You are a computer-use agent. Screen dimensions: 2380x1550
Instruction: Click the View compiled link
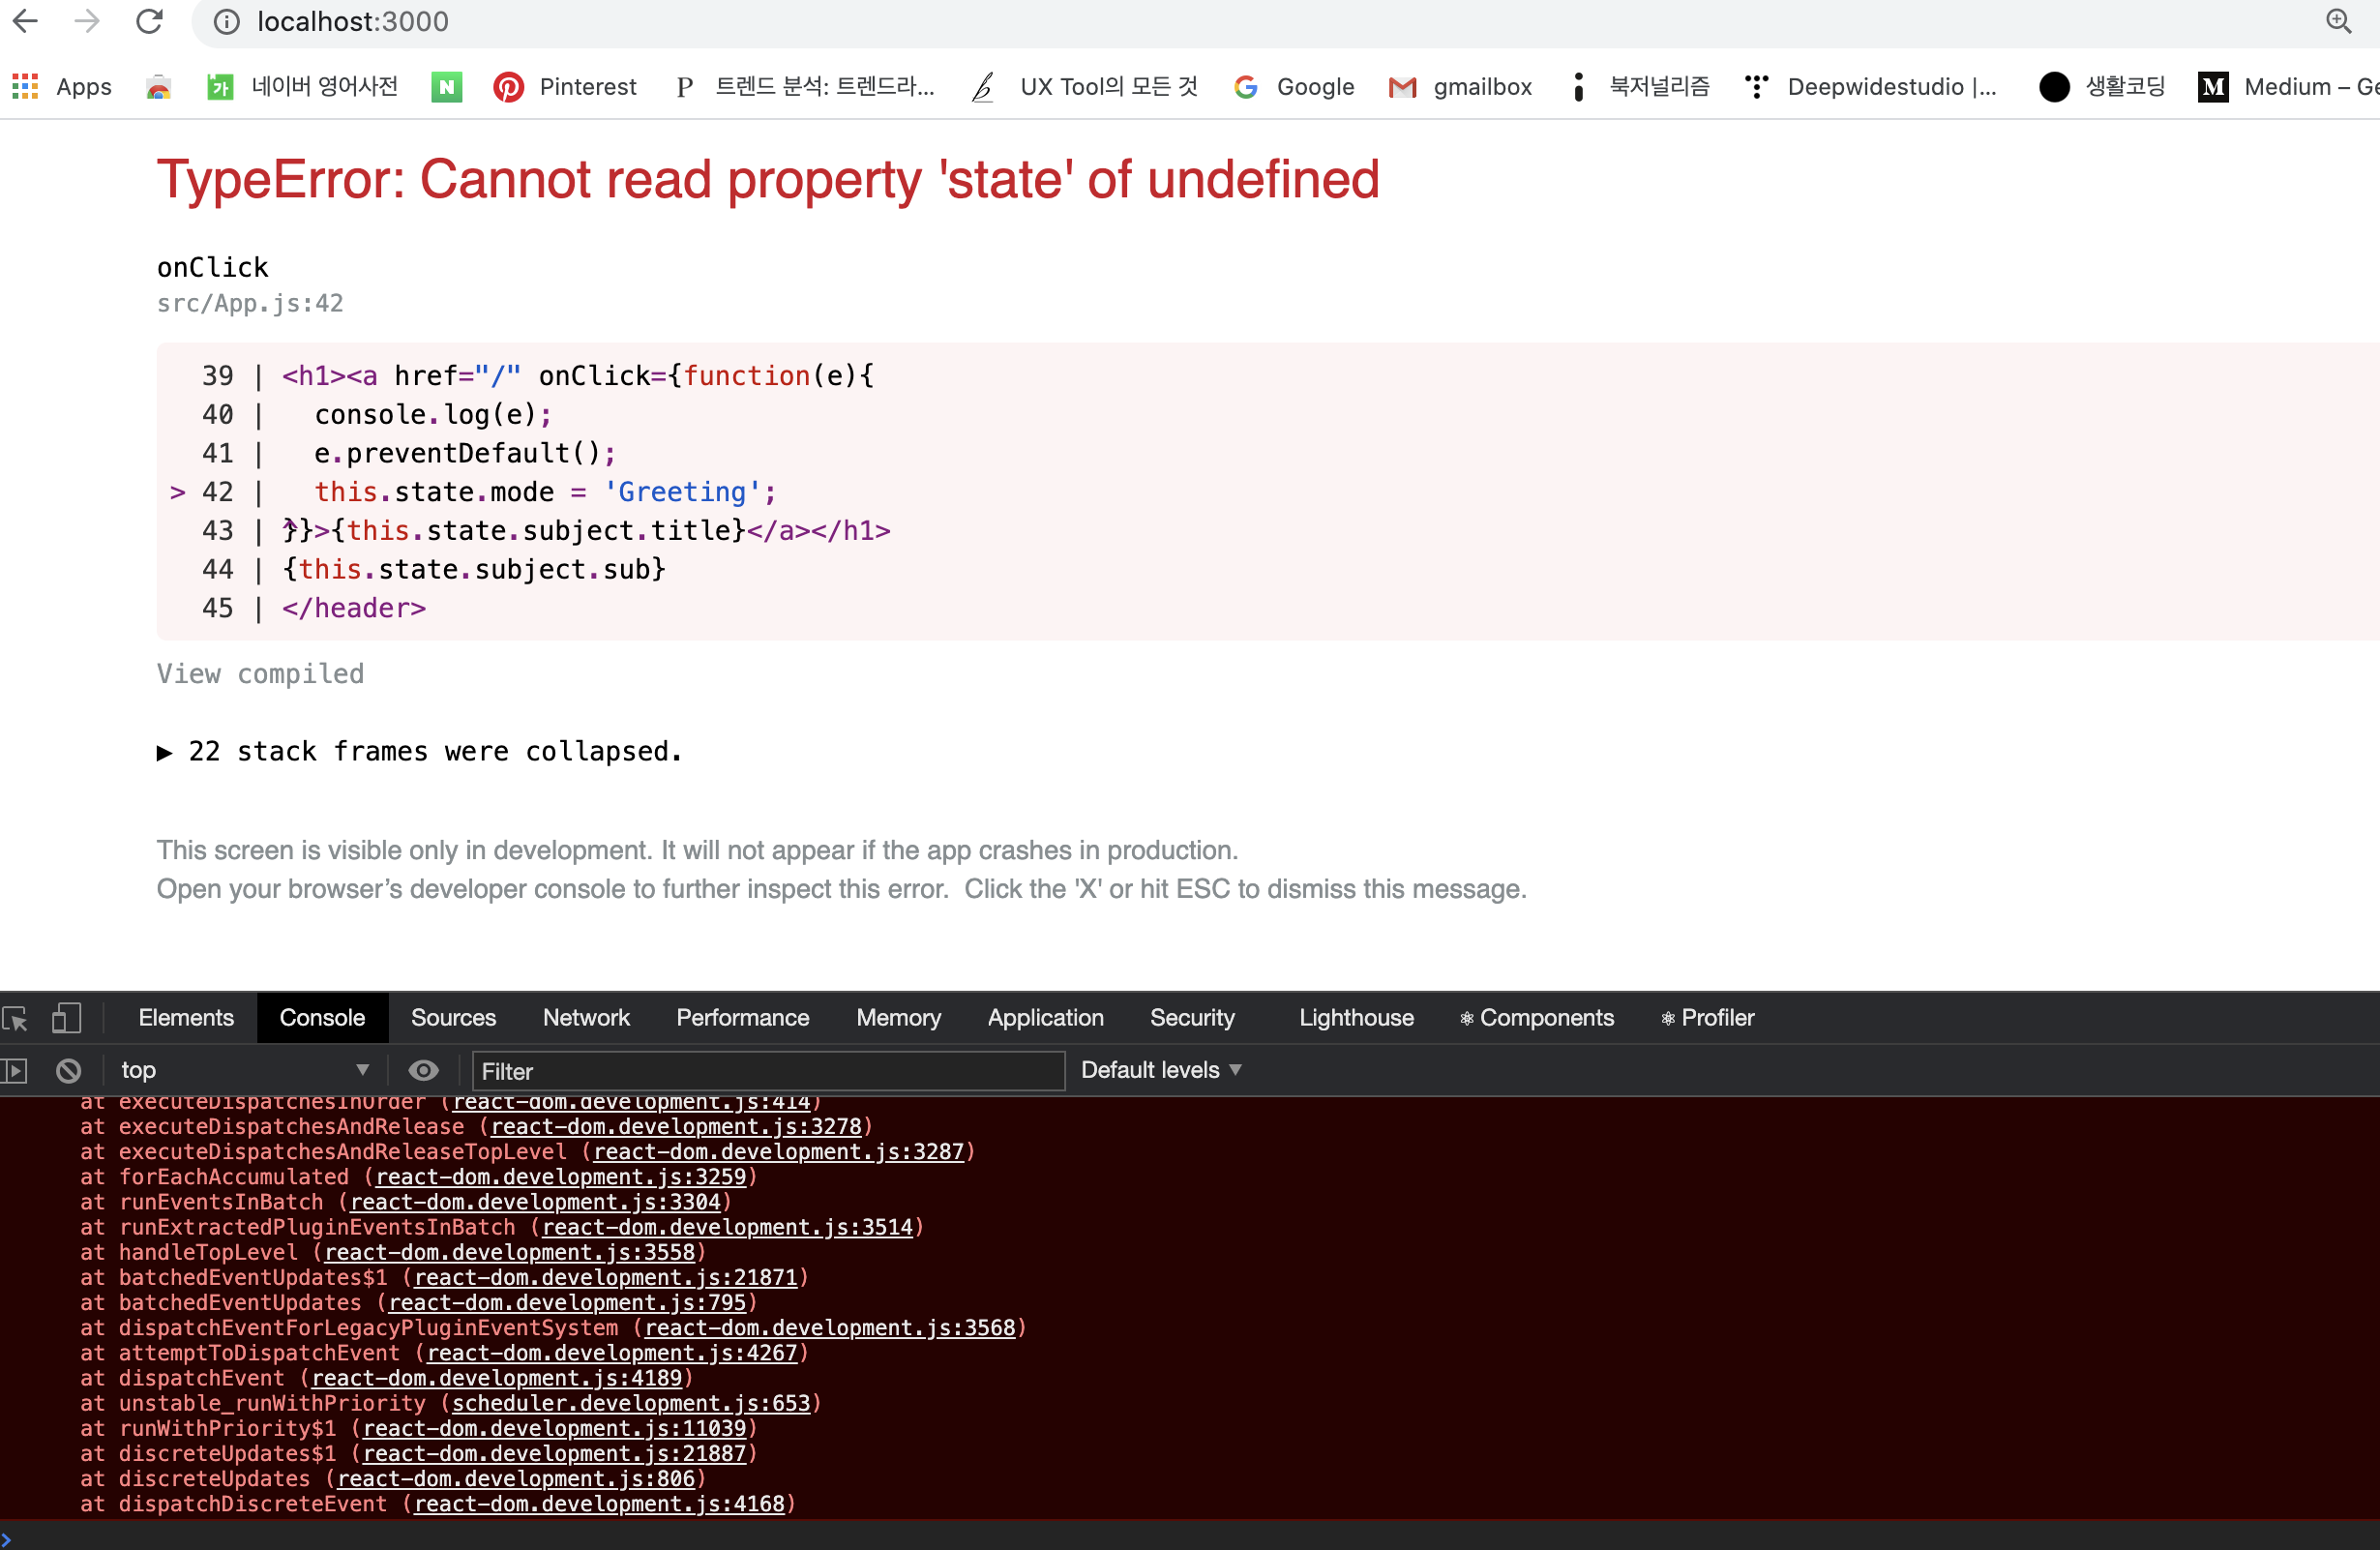260,674
